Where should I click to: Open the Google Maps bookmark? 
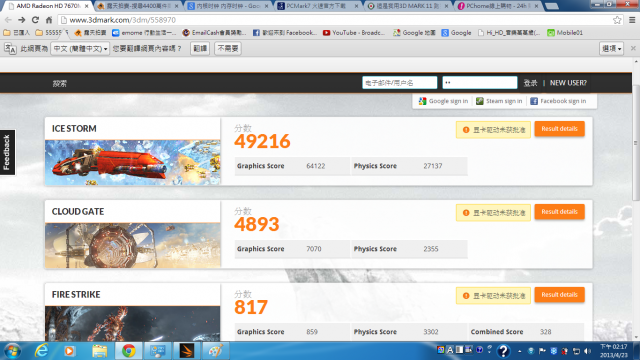tap(414, 33)
